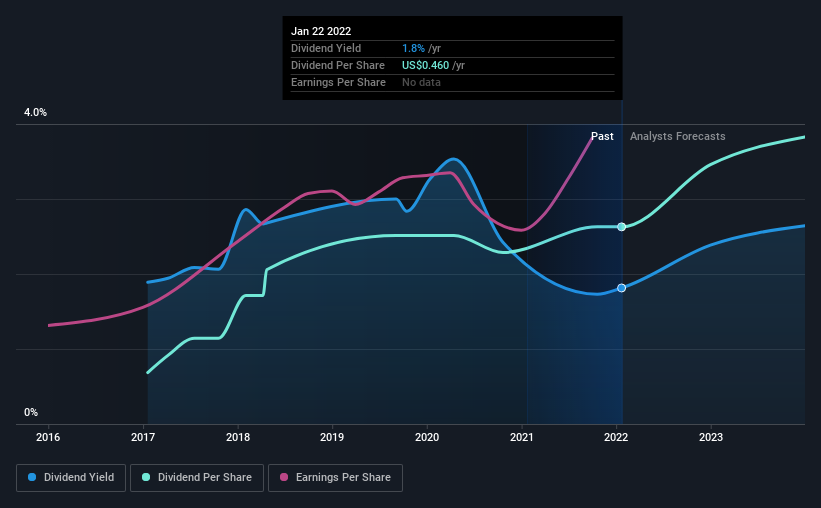This screenshot has width=821, height=508.
Task: Click the US$0.460 Dividend Per Share value
Action: pos(425,65)
